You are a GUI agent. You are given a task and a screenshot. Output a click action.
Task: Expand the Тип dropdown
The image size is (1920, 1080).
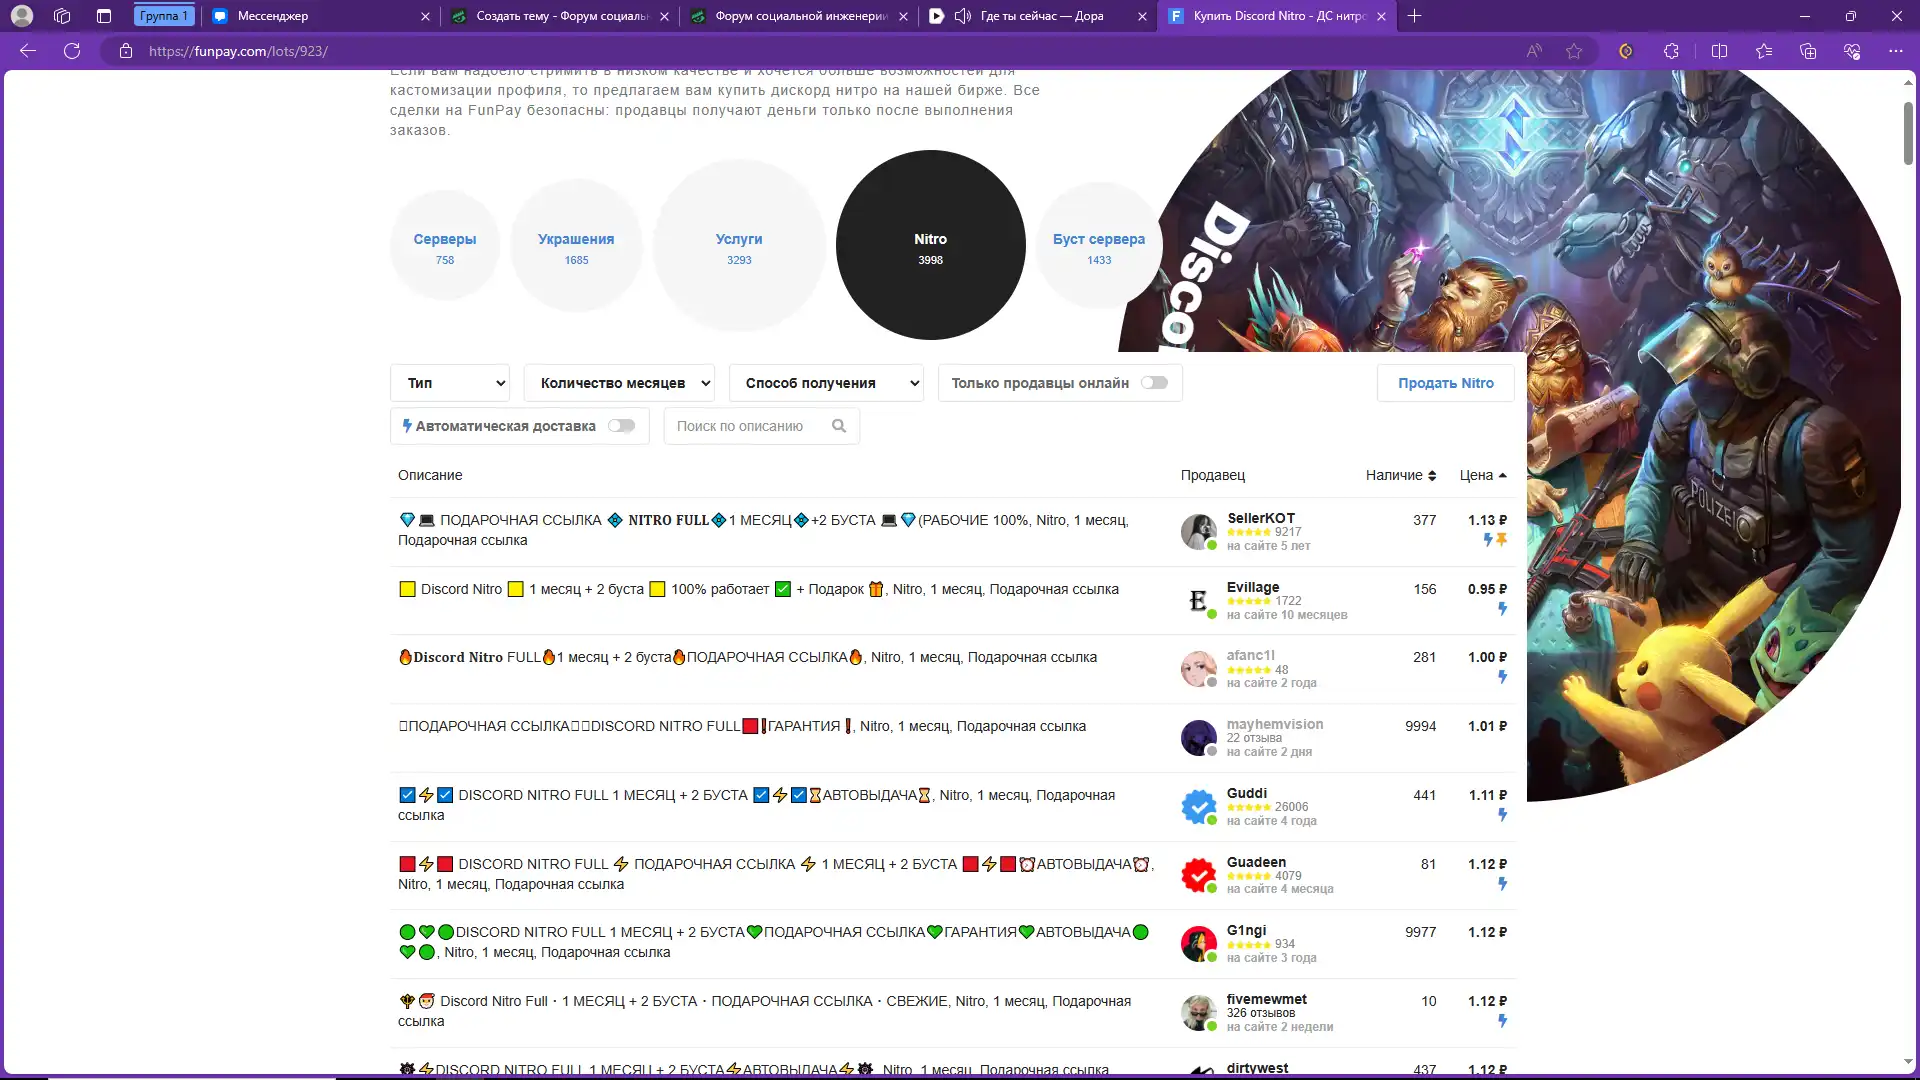click(x=450, y=383)
